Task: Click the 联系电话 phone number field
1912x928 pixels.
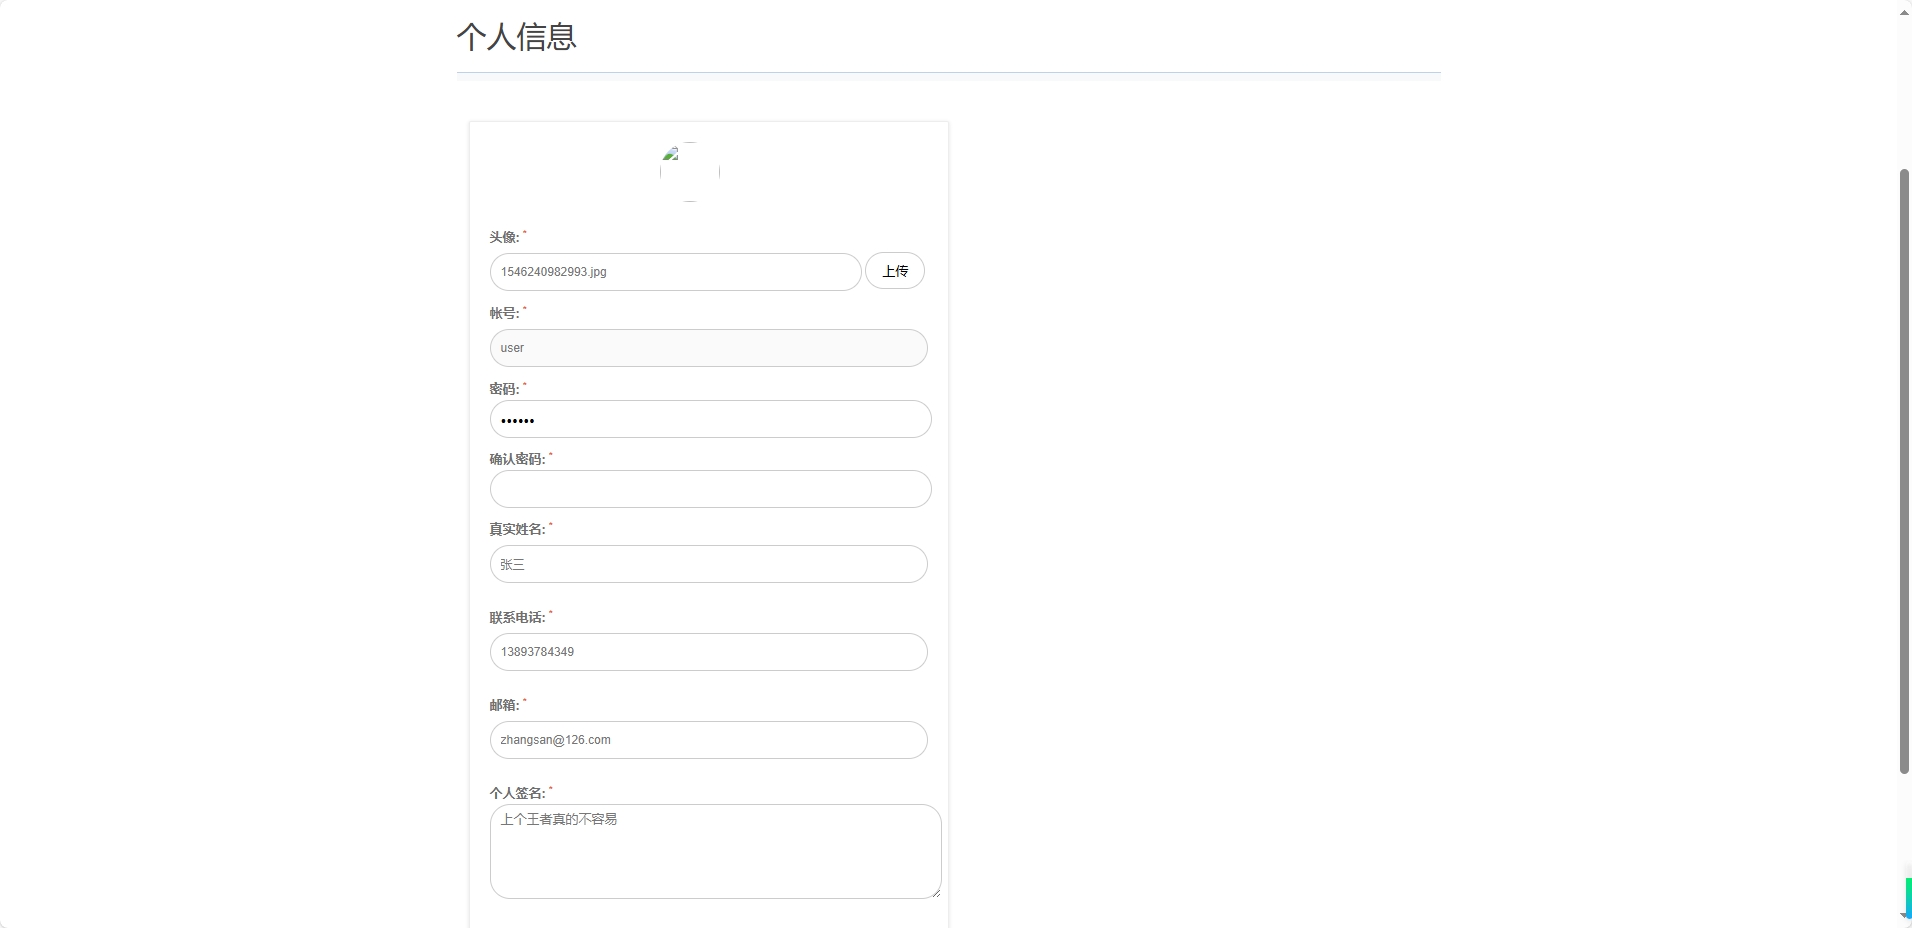Action: [x=708, y=651]
